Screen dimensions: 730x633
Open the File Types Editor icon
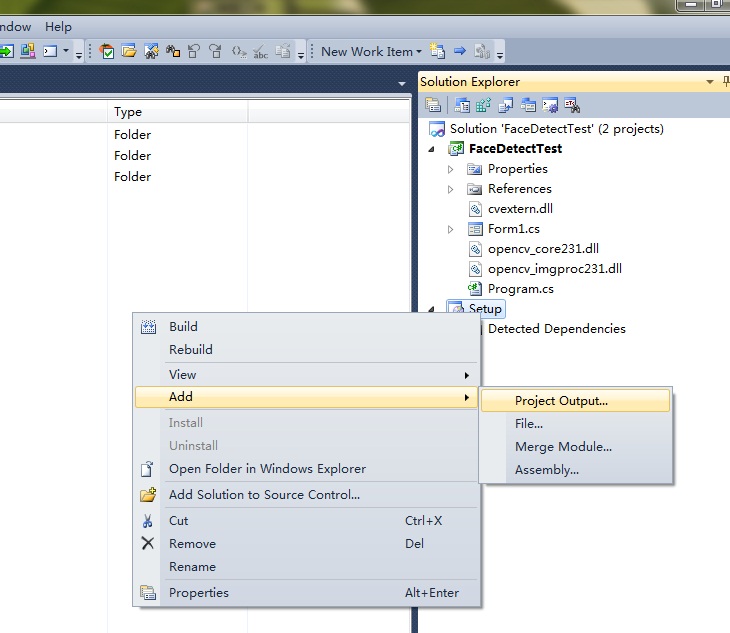pyautogui.click(x=506, y=105)
